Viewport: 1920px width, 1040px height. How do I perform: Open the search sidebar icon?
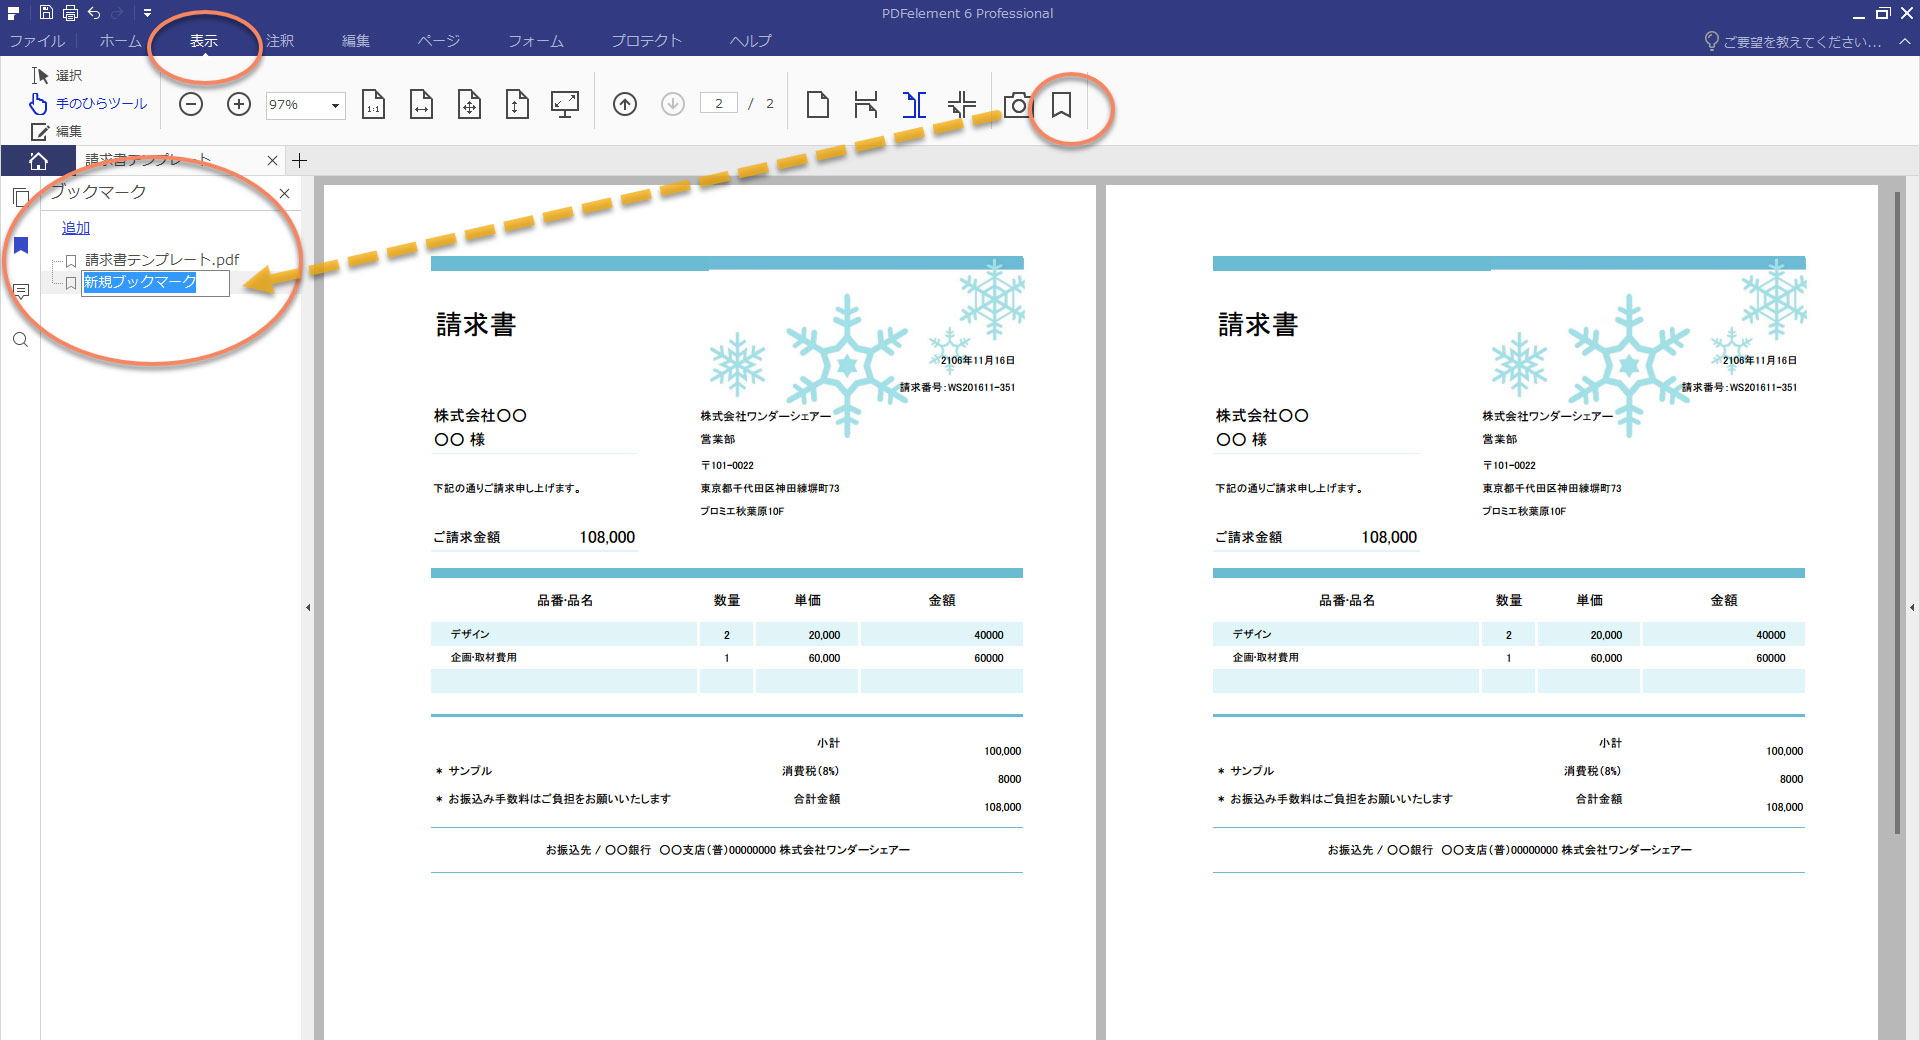(x=21, y=340)
